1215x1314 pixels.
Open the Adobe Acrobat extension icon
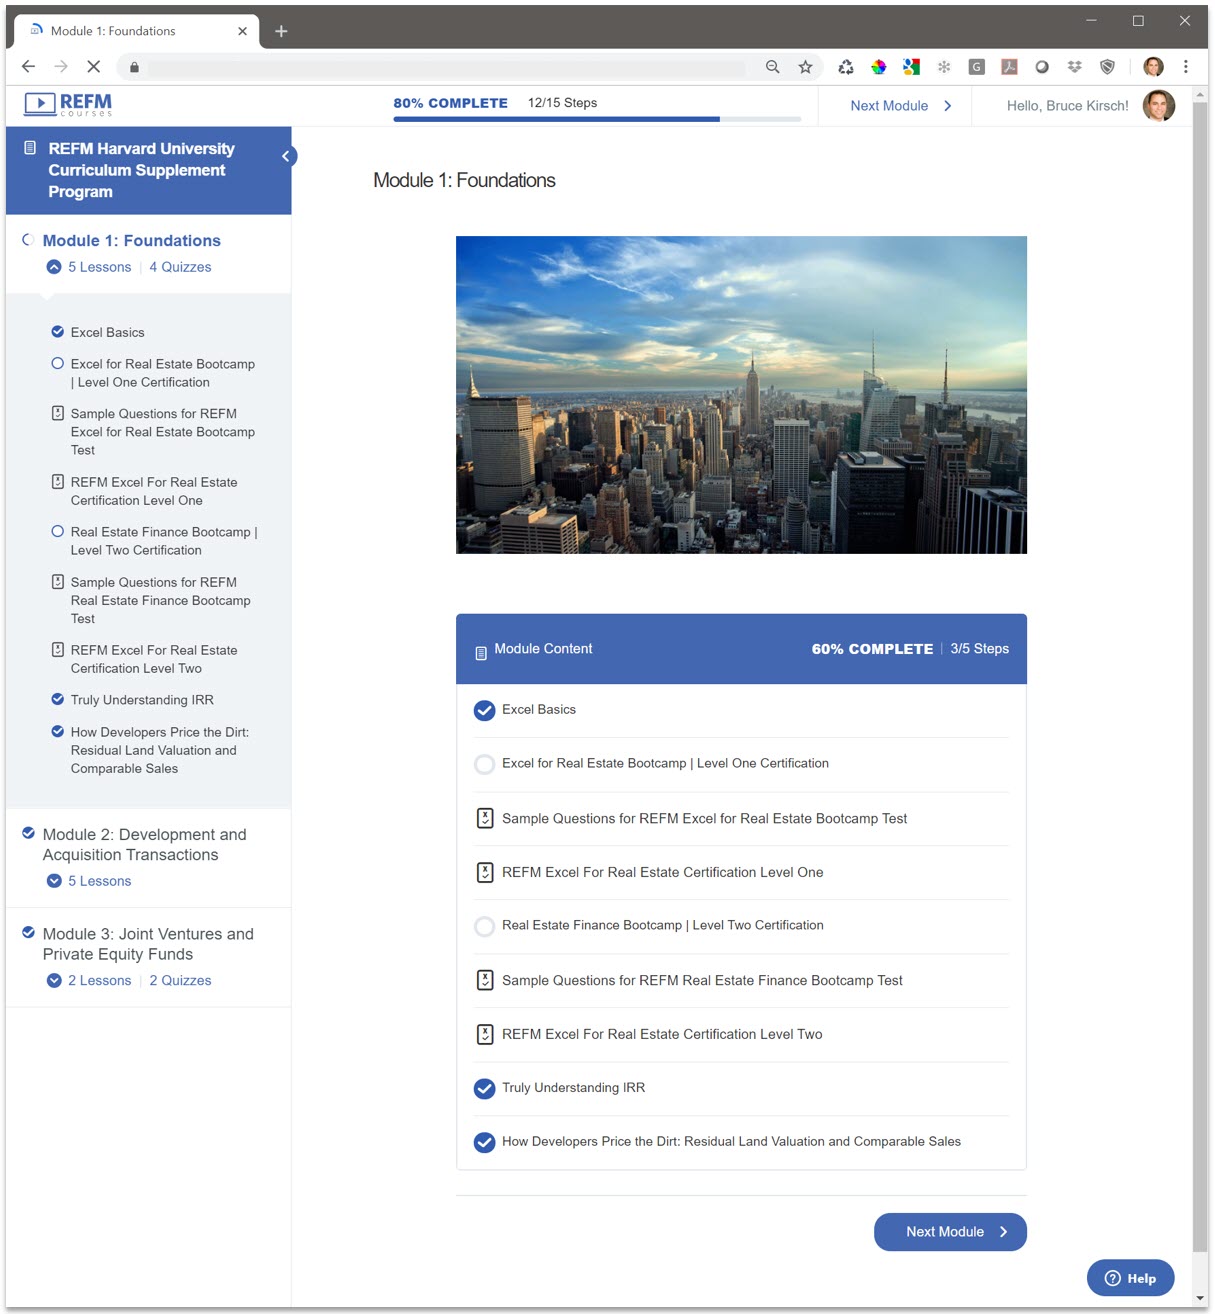pyautogui.click(x=1009, y=66)
